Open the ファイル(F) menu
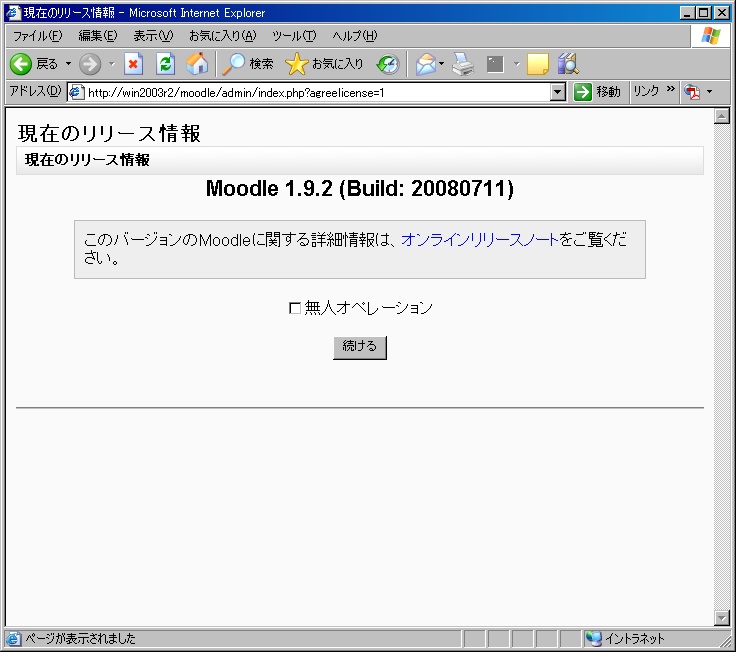 pyautogui.click(x=38, y=36)
